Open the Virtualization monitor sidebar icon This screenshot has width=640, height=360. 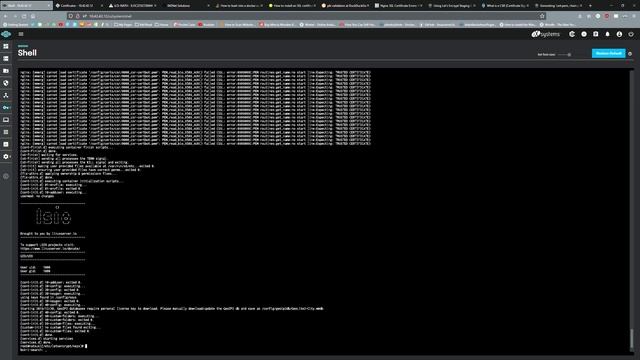coord(6,120)
